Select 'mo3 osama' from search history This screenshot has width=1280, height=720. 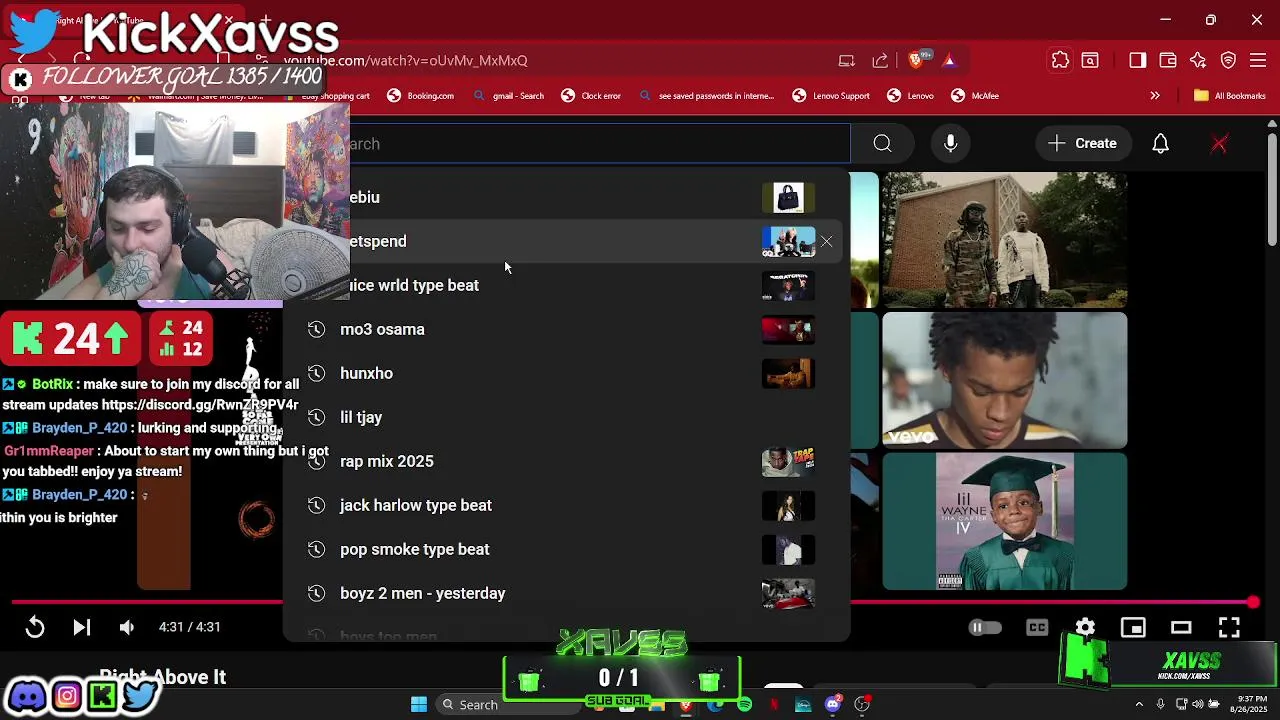(x=566, y=329)
